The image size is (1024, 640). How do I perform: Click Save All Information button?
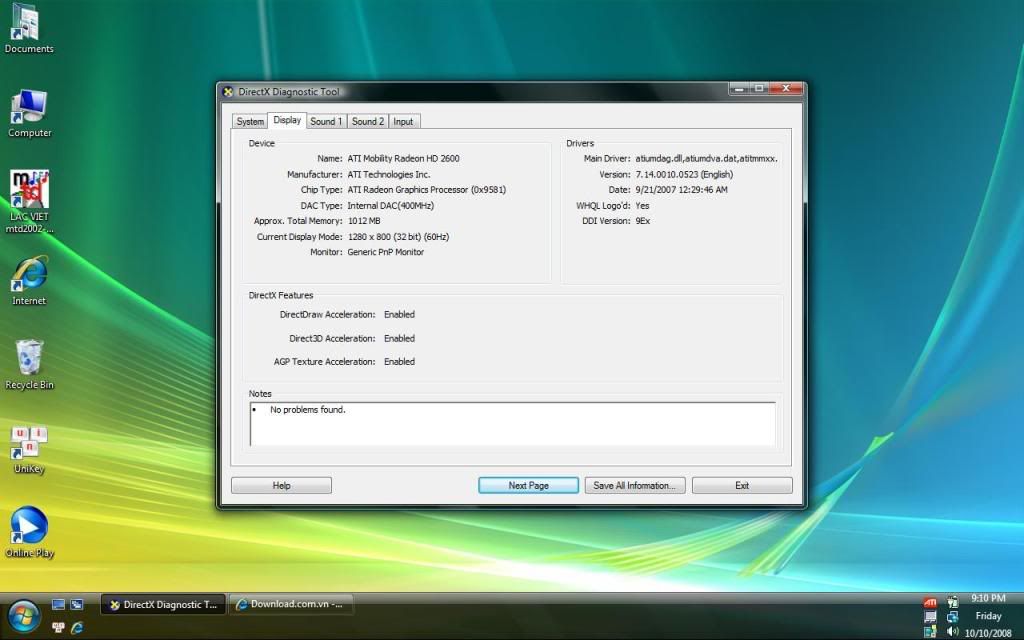click(635, 485)
